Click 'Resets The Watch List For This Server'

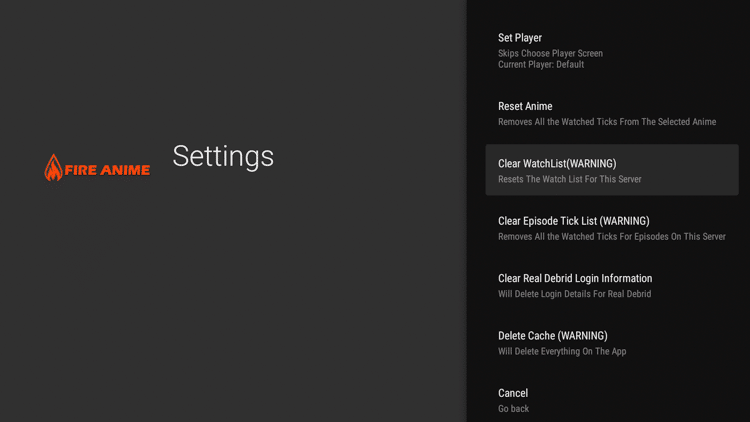pyautogui.click(x=569, y=180)
